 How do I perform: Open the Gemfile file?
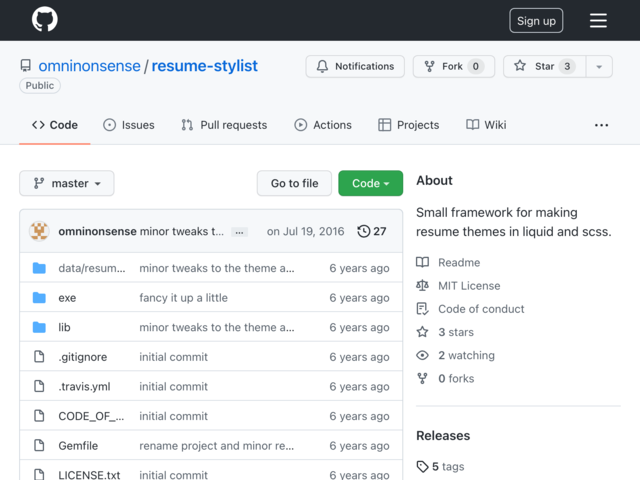(78, 445)
